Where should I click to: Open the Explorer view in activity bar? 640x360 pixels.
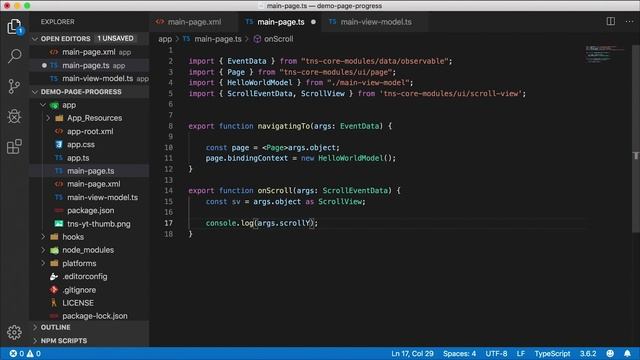14,27
